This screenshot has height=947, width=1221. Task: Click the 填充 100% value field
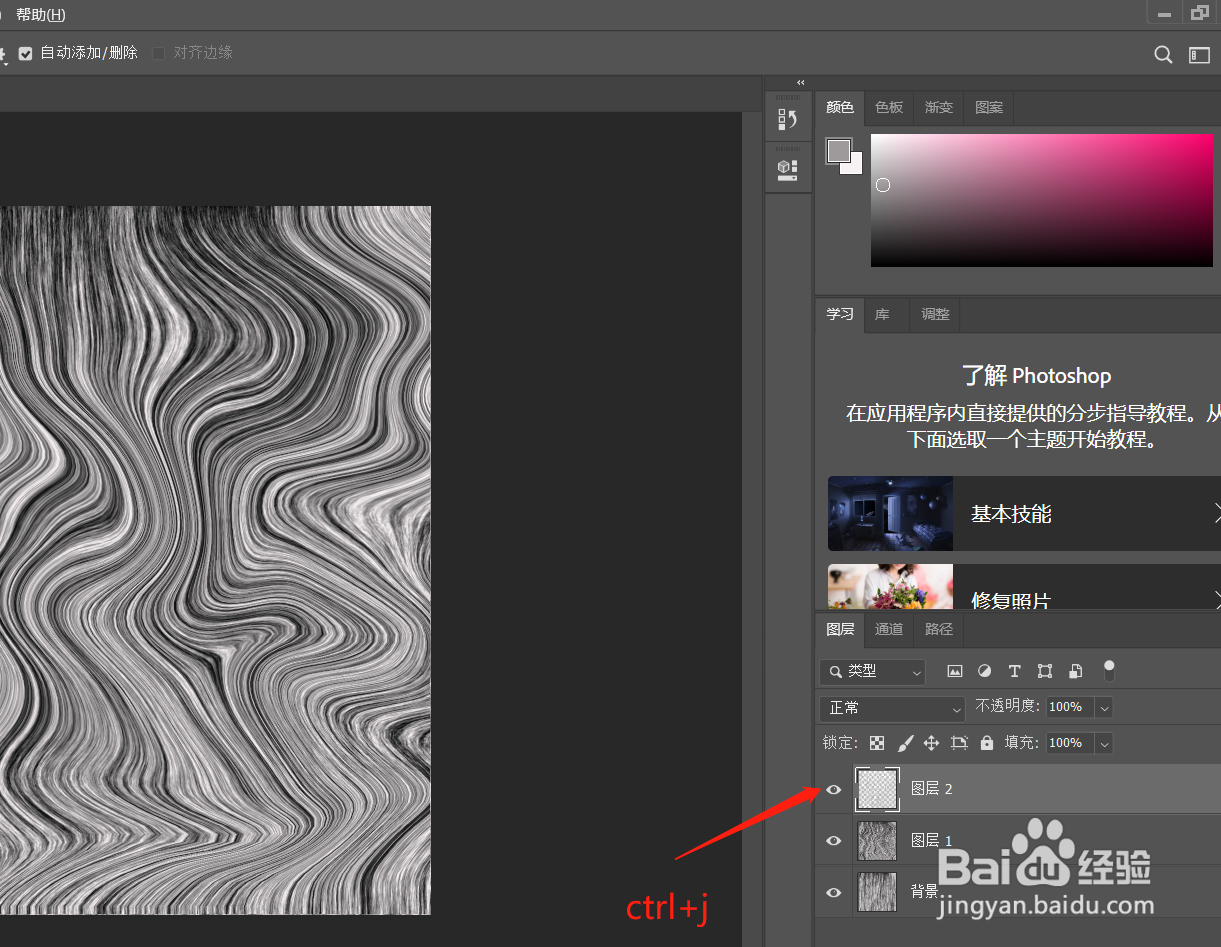1070,743
